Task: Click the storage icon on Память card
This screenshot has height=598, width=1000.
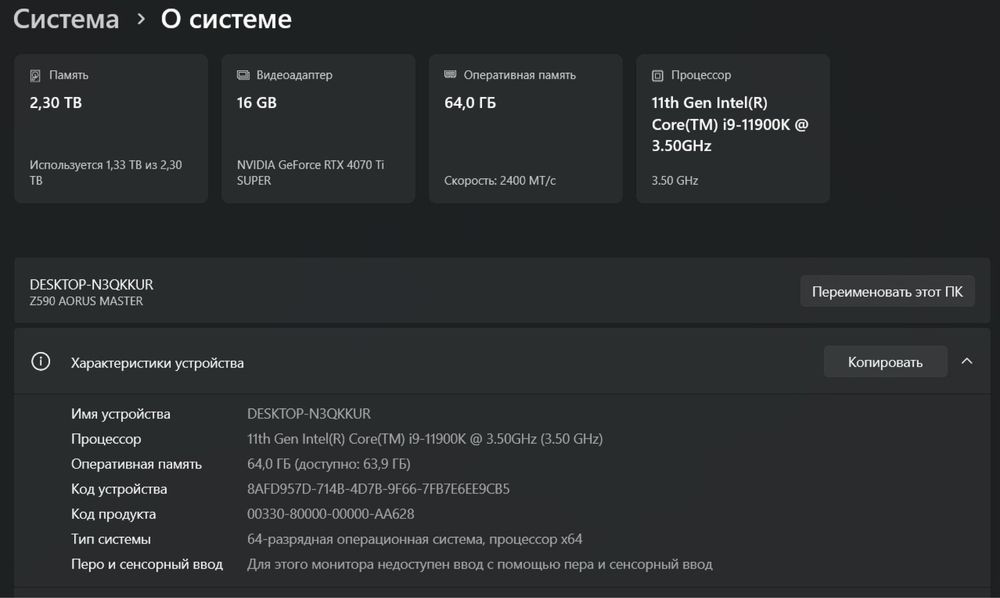Action: tap(36, 75)
